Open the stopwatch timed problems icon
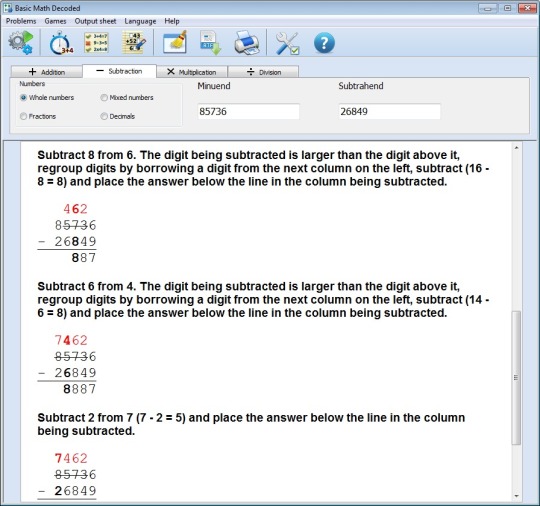The image size is (540, 506). [x=61, y=43]
